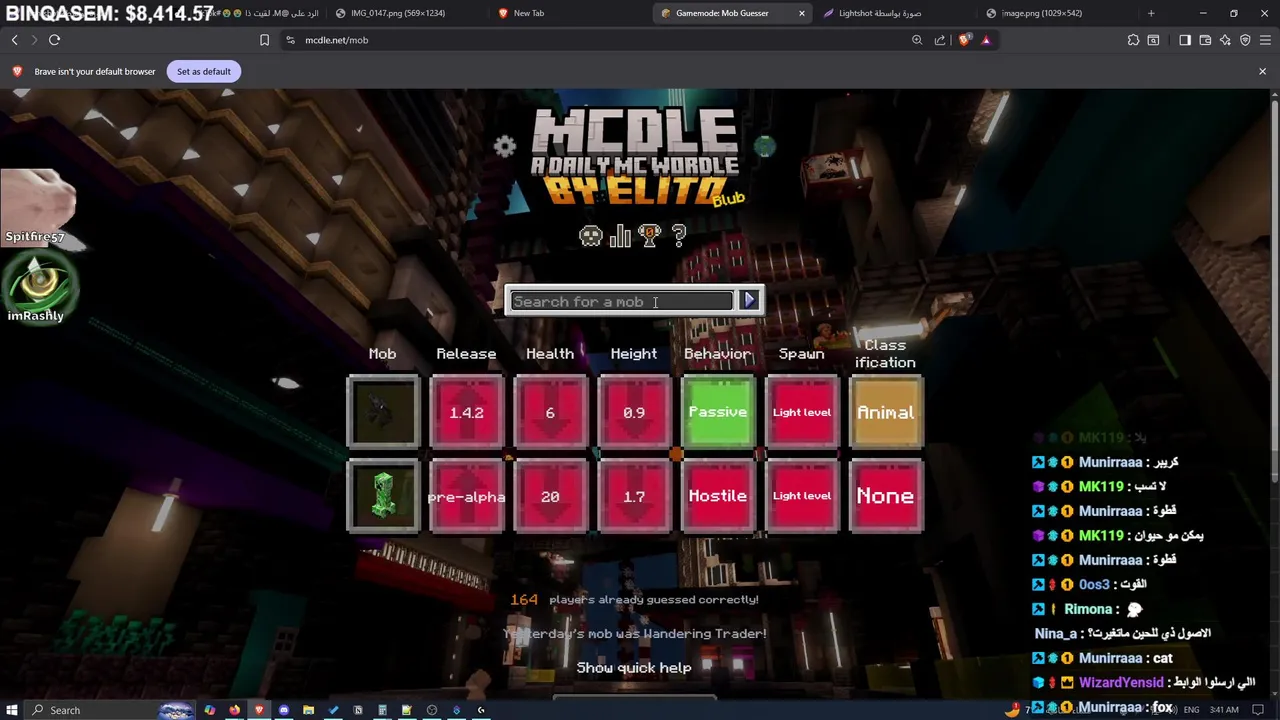
Task: Click 'Show quick help' link
Action: [x=634, y=667]
